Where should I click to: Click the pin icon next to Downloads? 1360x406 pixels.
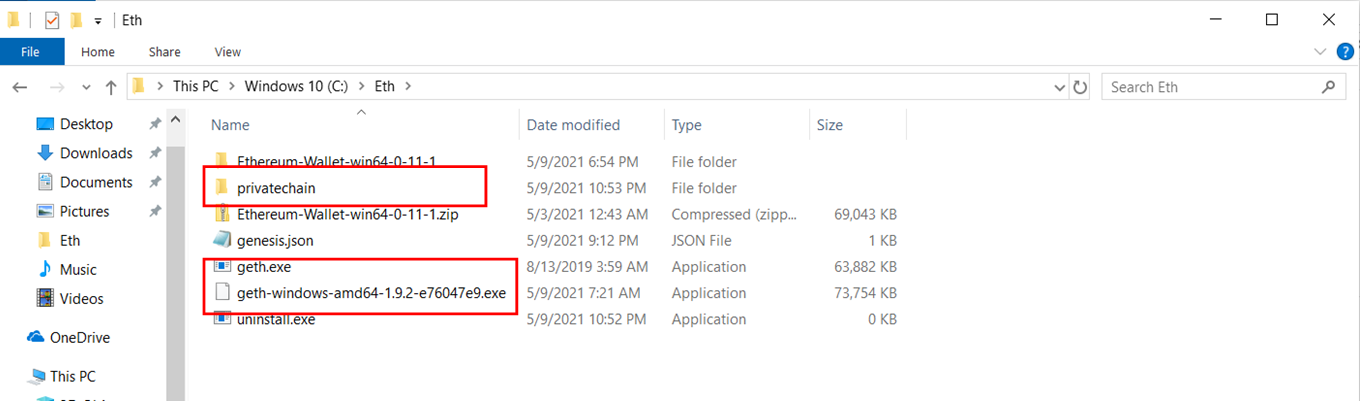click(x=154, y=153)
